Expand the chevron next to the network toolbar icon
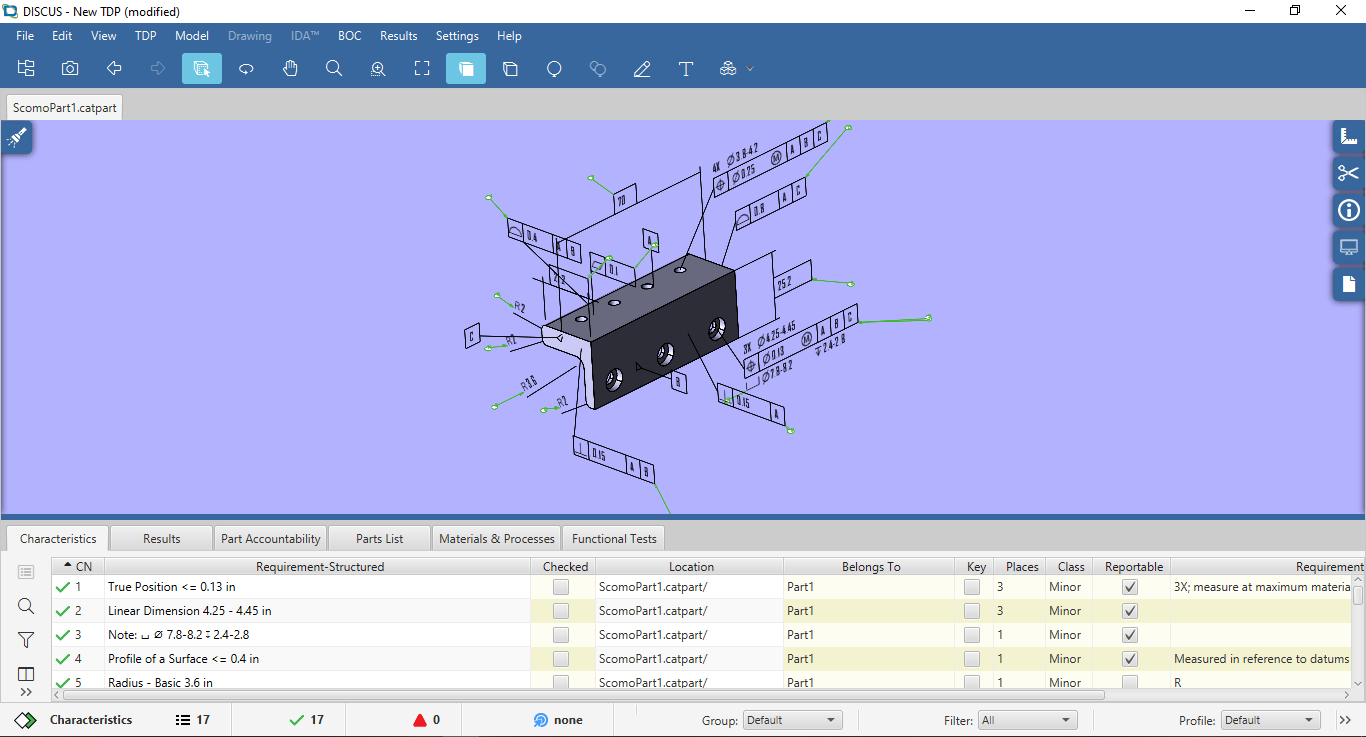 pos(751,68)
